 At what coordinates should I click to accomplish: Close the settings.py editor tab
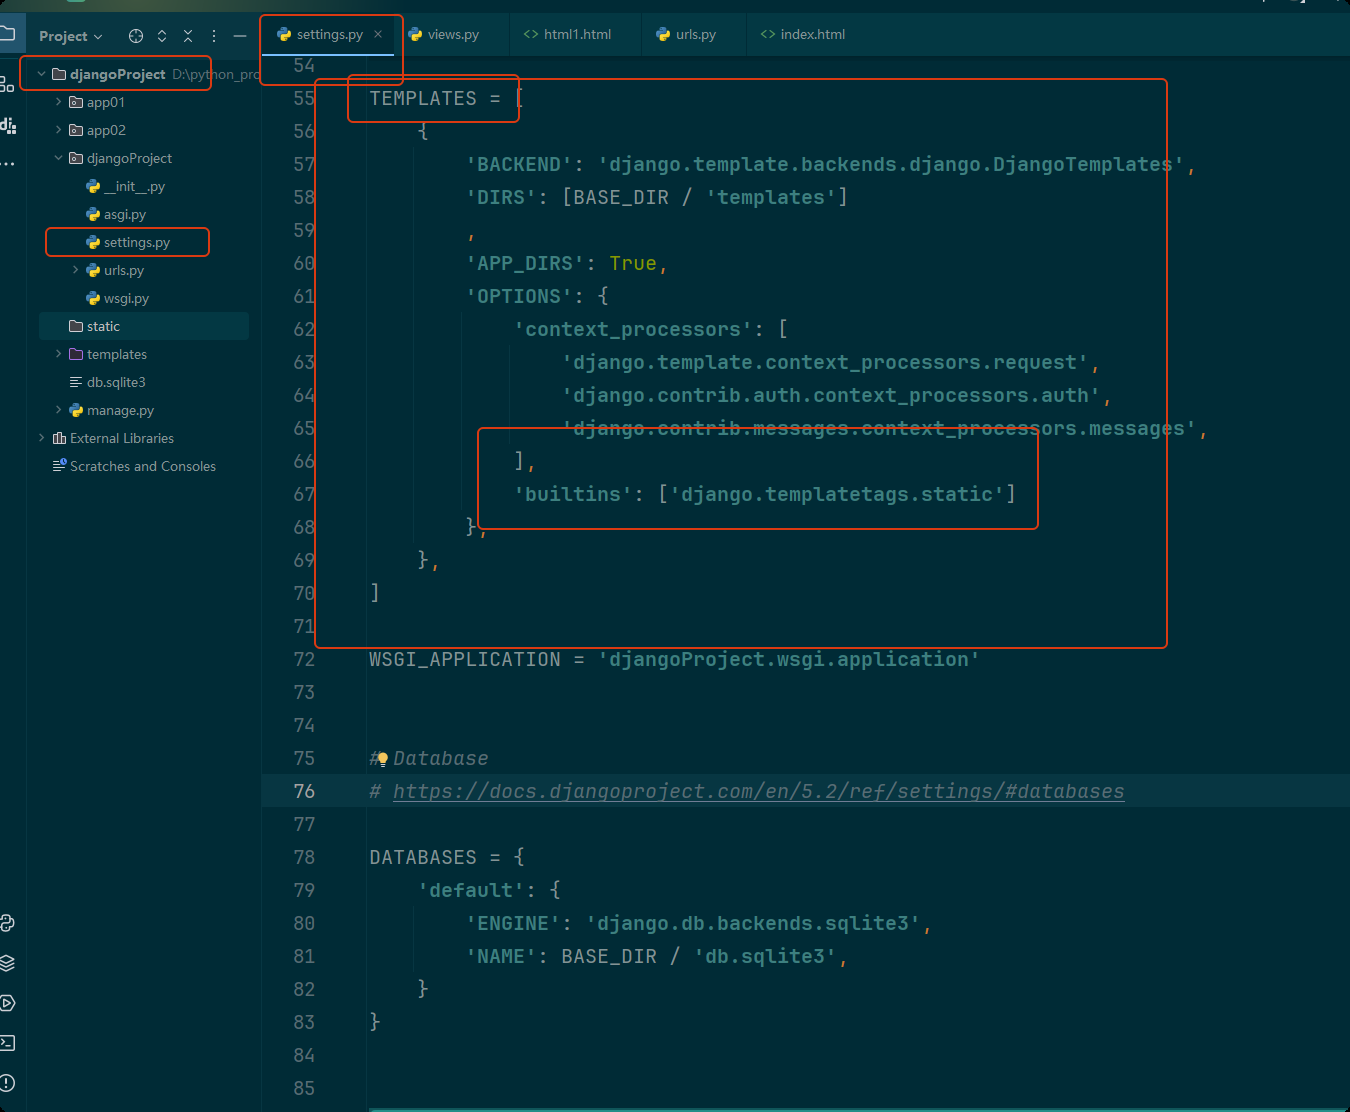378,34
